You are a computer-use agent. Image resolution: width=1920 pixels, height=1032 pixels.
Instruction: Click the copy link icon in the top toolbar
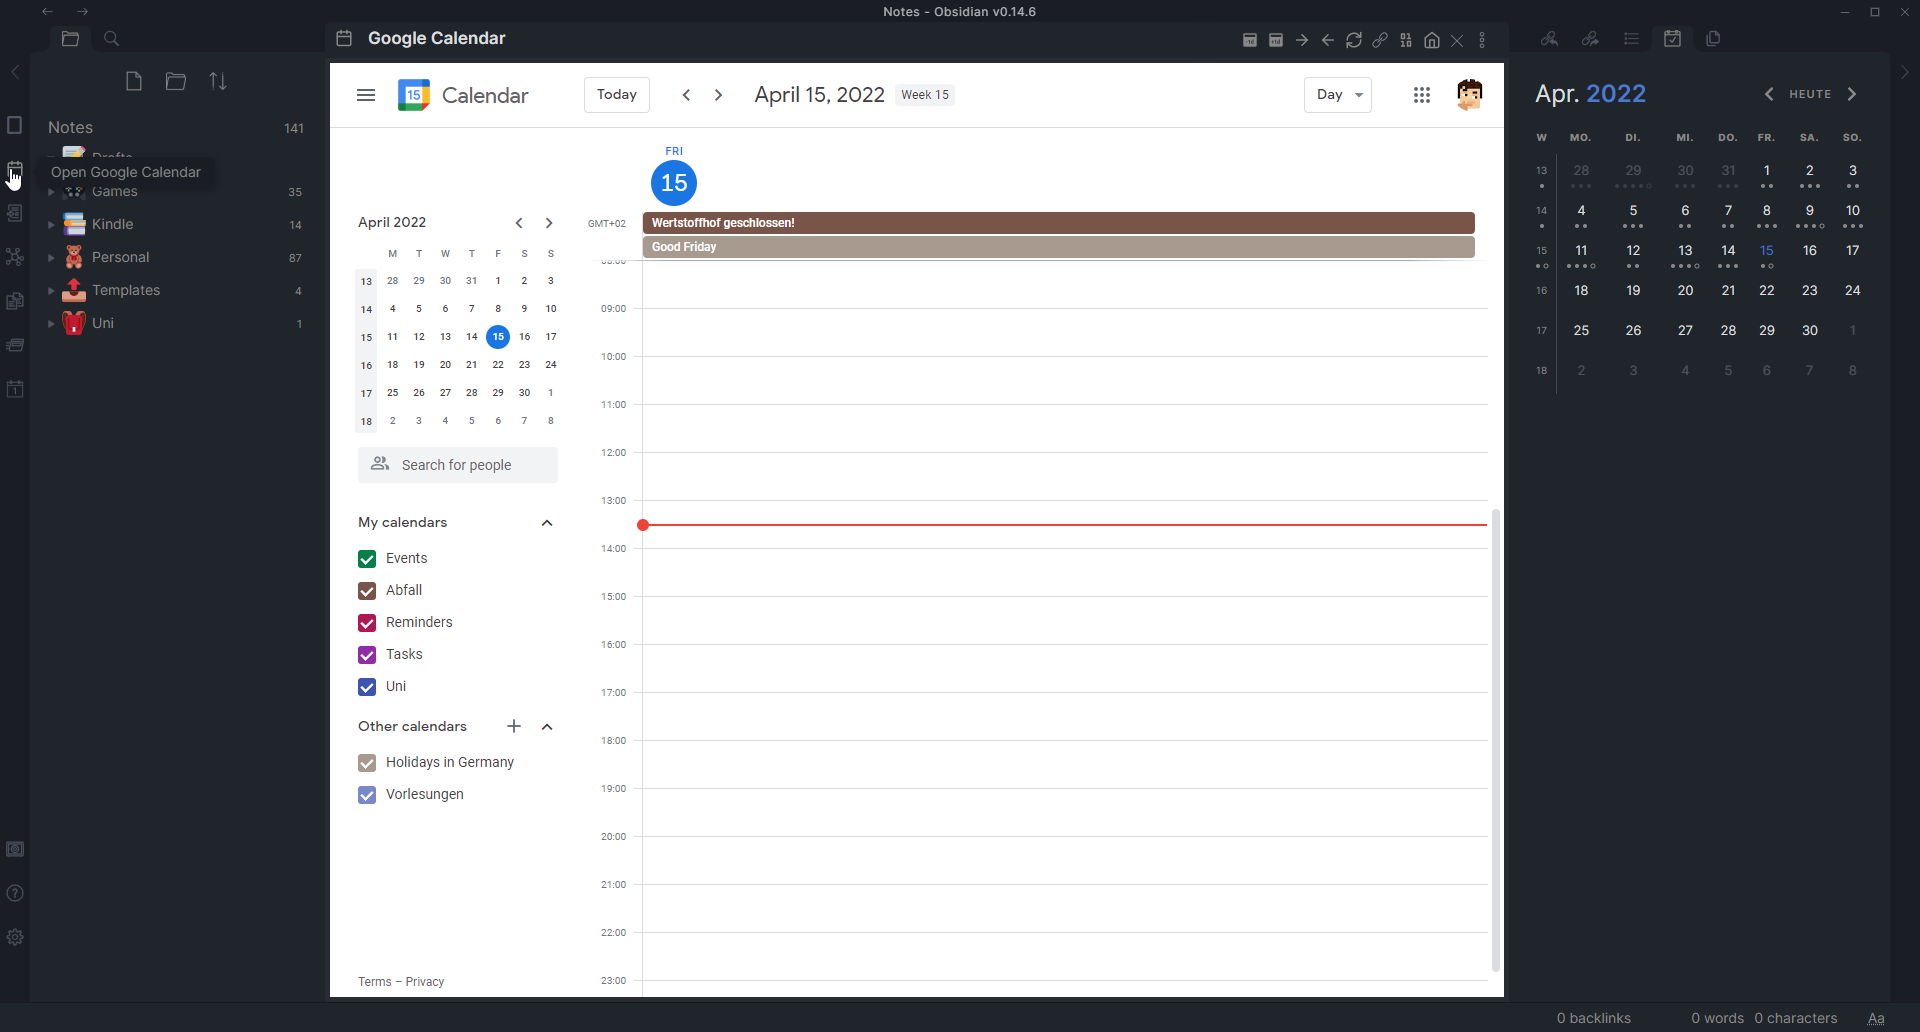click(x=1380, y=40)
